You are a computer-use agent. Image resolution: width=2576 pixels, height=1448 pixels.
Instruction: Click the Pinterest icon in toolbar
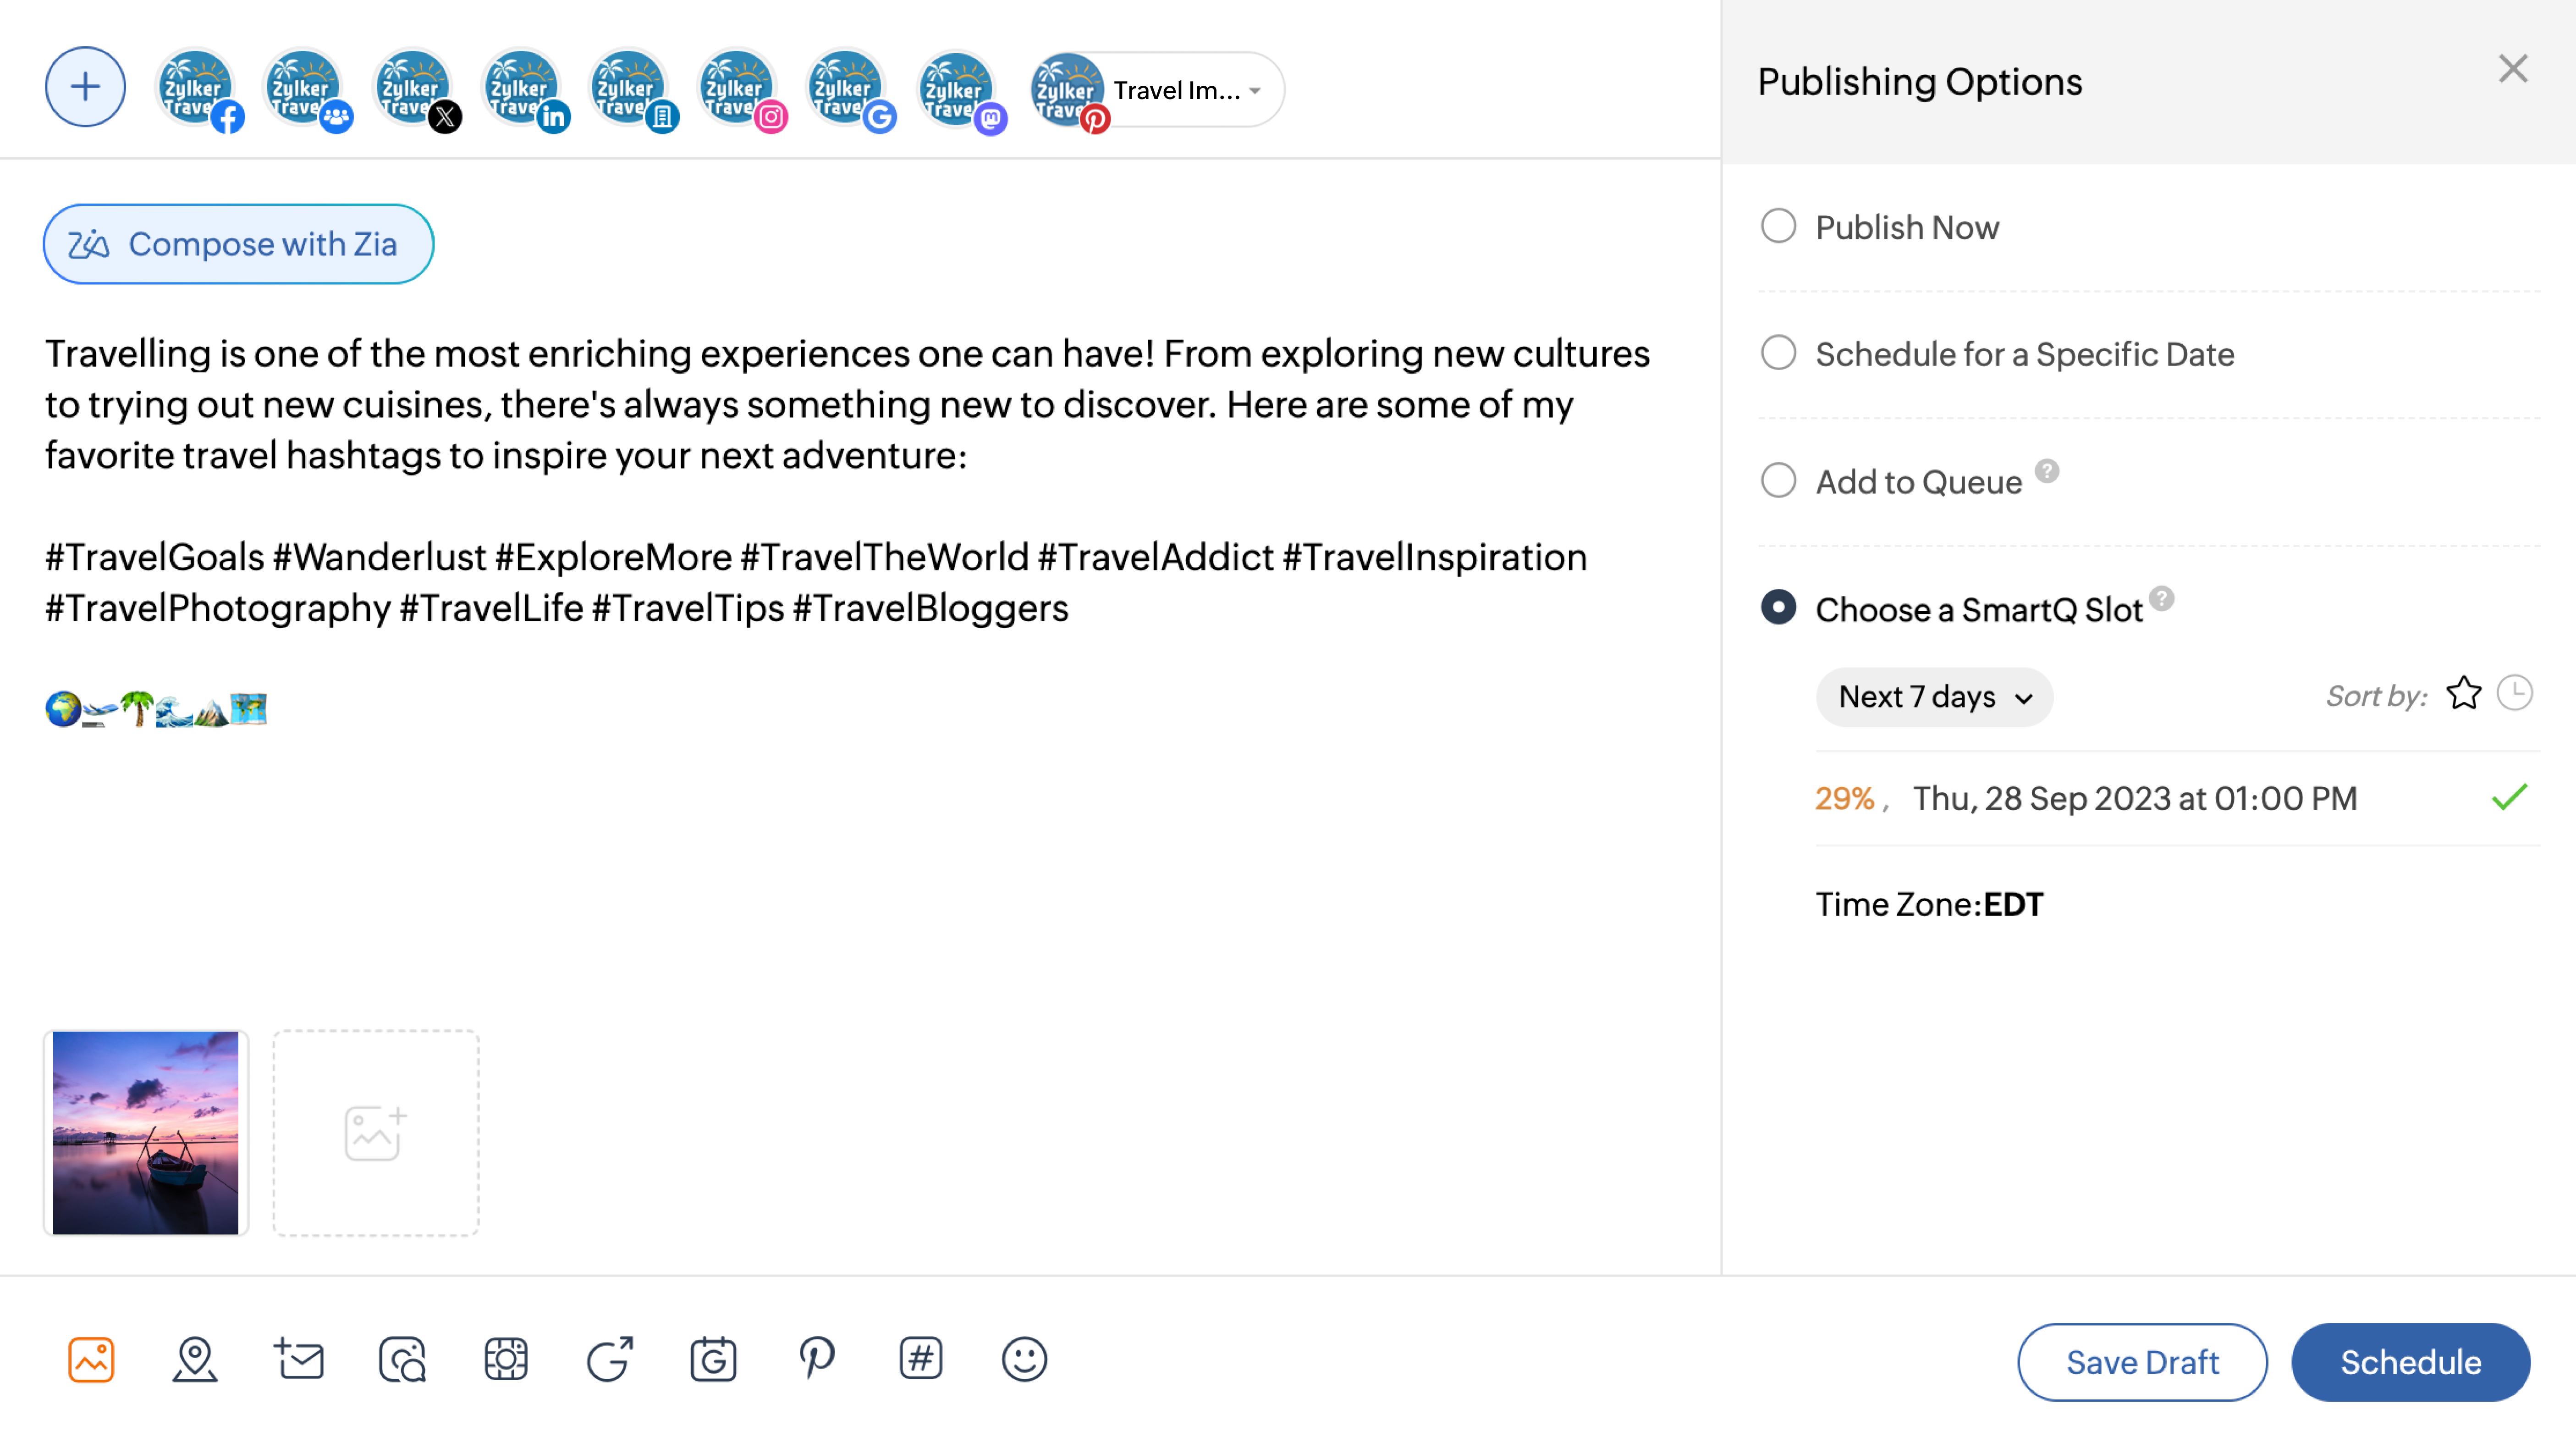(x=817, y=1360)
